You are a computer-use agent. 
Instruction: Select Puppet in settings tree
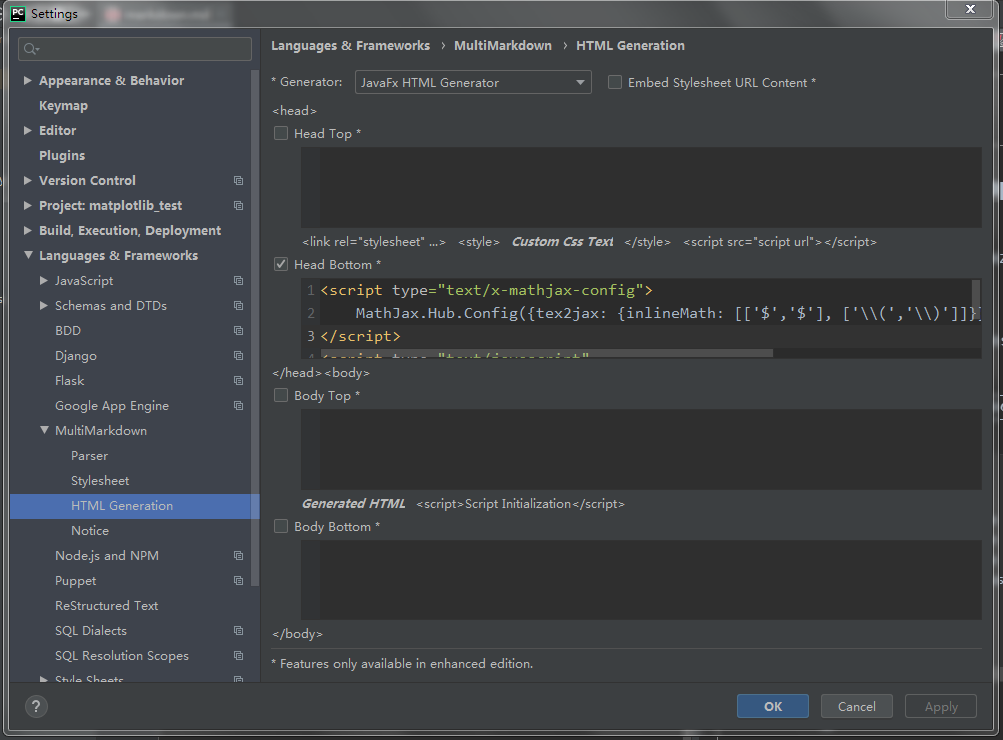tap(75, 580)
